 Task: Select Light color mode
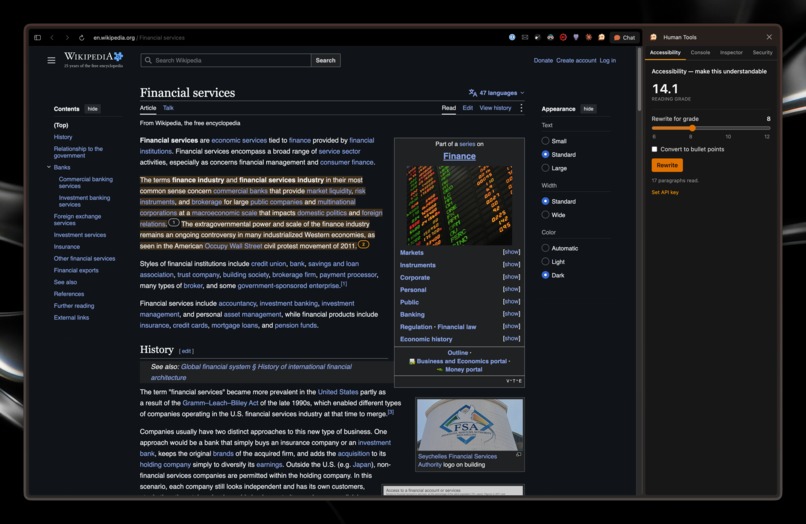point(545,262)
